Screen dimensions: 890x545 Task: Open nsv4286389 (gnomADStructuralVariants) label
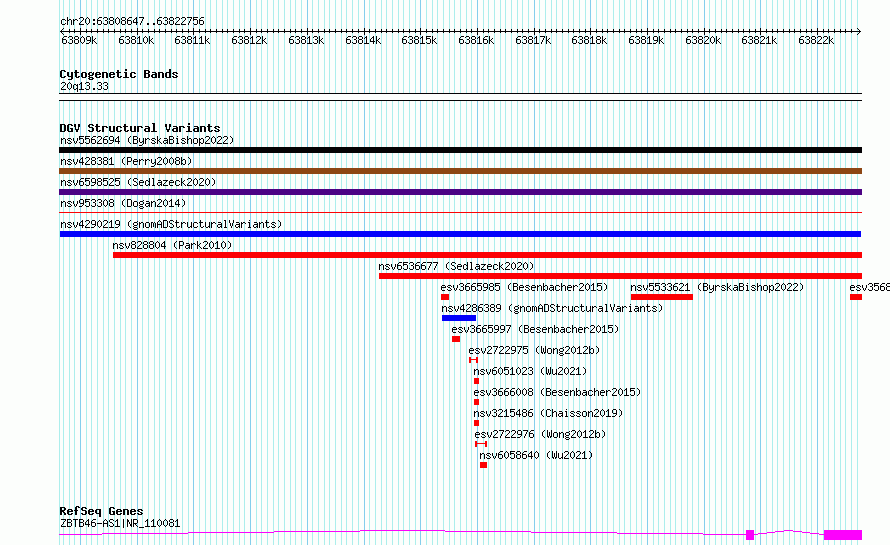[552, 308]
